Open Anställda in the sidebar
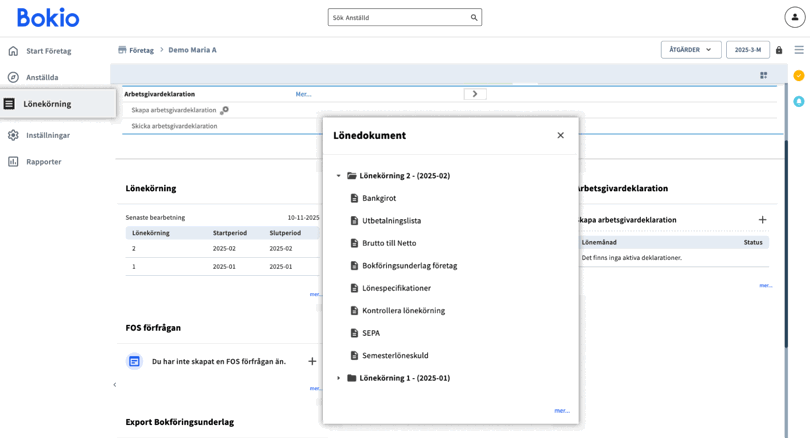The width and height of the screenshot is (810, 438). [42, 77]
